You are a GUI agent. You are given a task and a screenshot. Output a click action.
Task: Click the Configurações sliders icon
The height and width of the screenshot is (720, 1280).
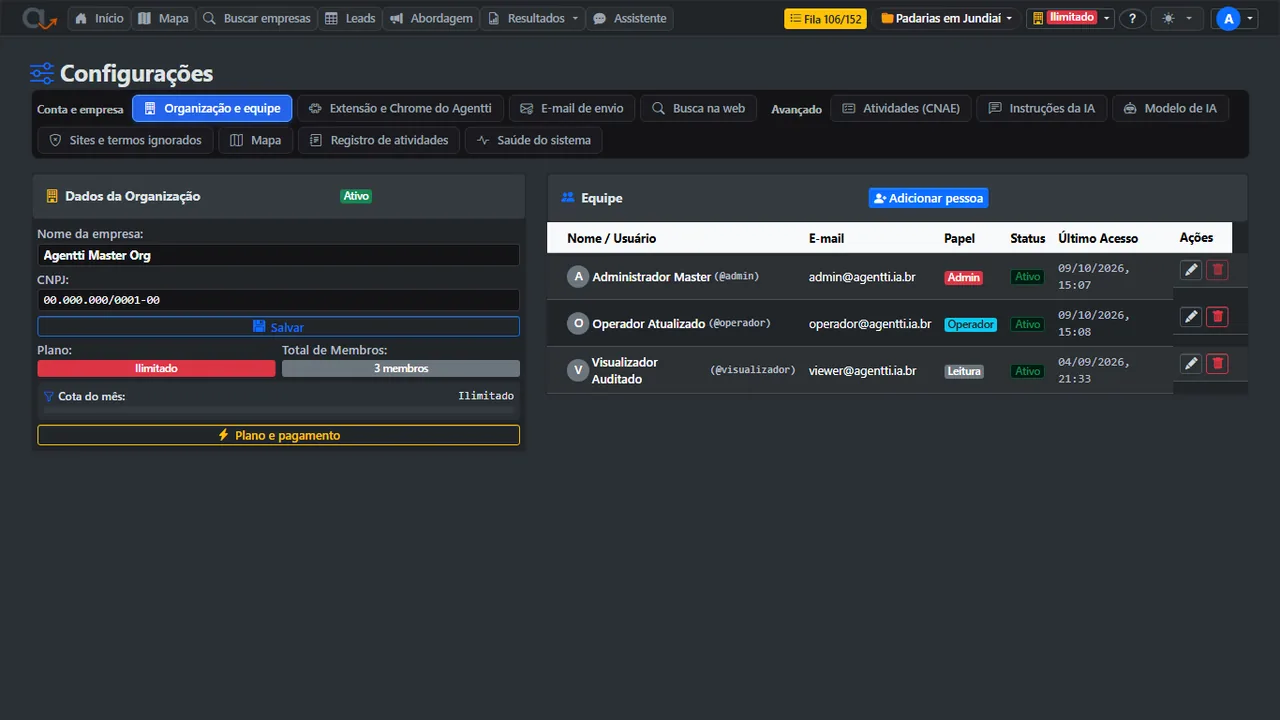[42, 74]
